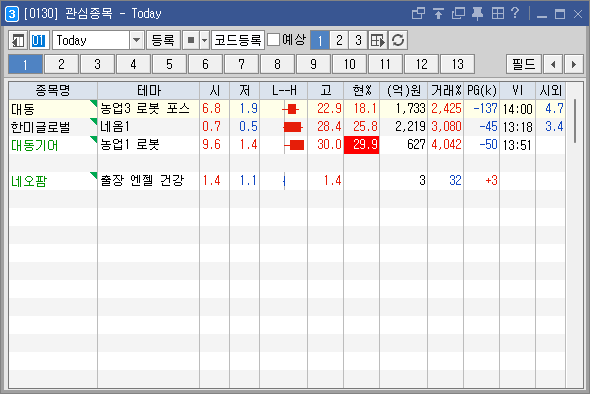Select watchlist group tab 7
This screenshot has height=394, width=590.
click(x=241, y=64)
